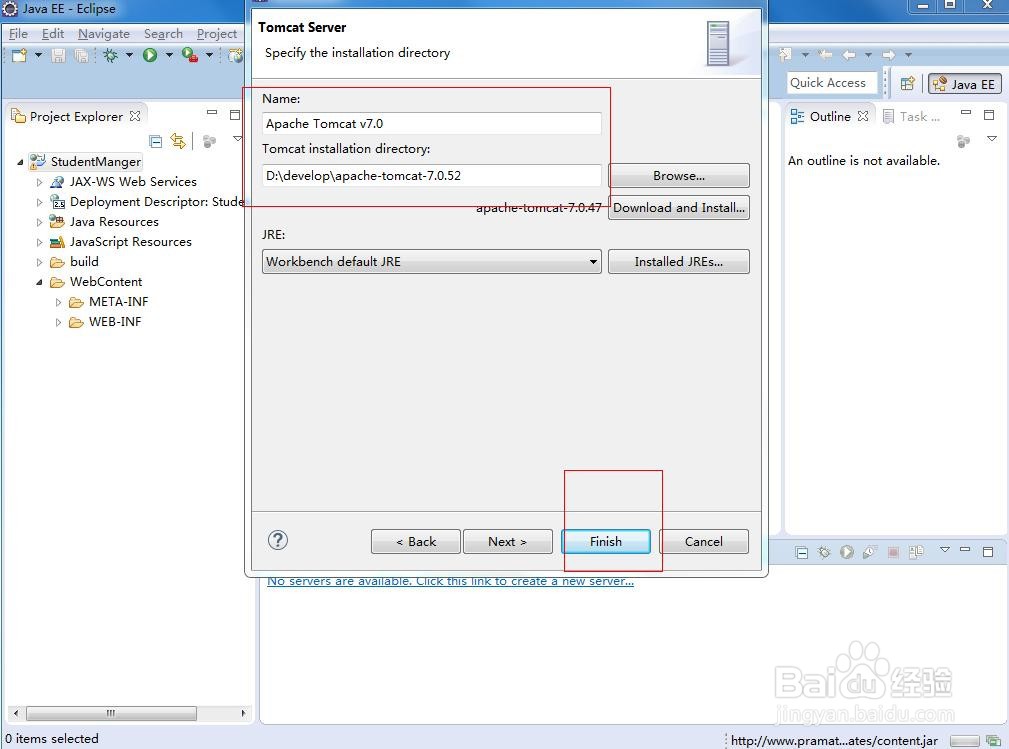
Task: Toggle Link with Editor in Project Explorer
Action: point(178,141)
